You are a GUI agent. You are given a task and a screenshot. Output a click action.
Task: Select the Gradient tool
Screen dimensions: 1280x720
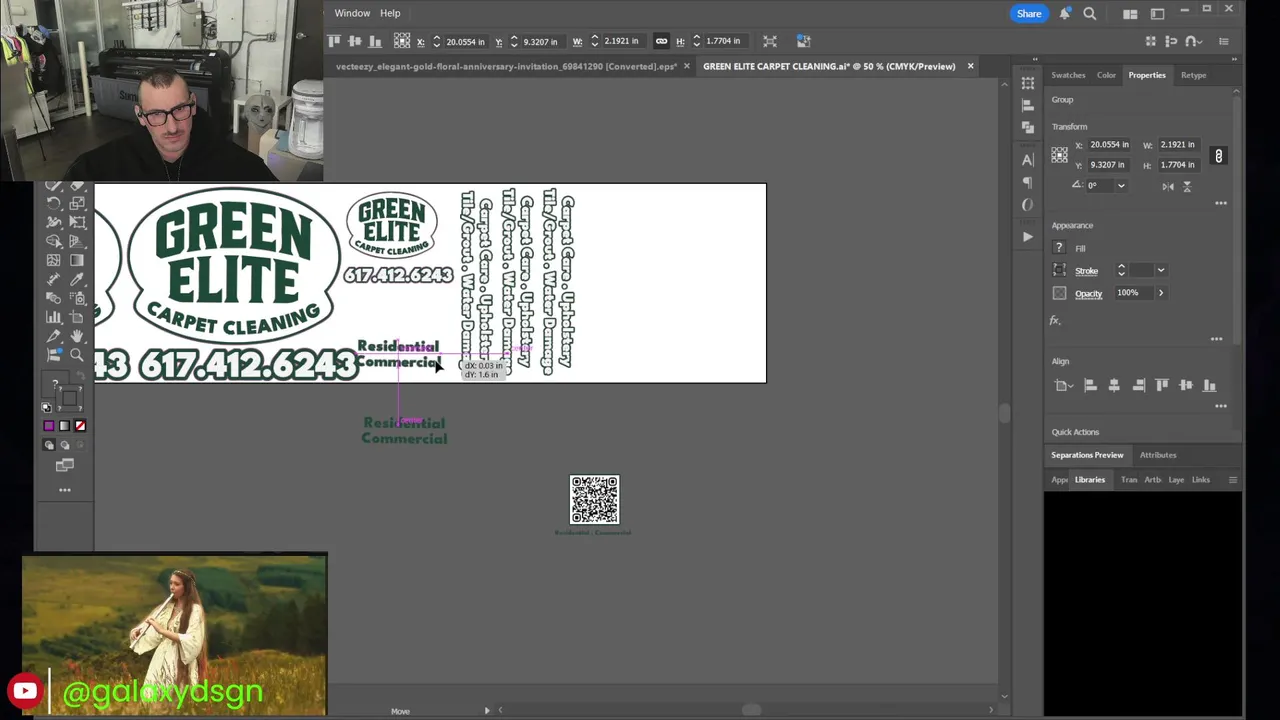click(77, 260)
